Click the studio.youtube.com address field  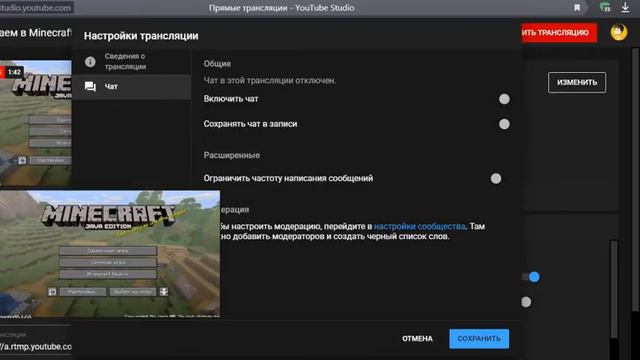(x=36, y=8)
